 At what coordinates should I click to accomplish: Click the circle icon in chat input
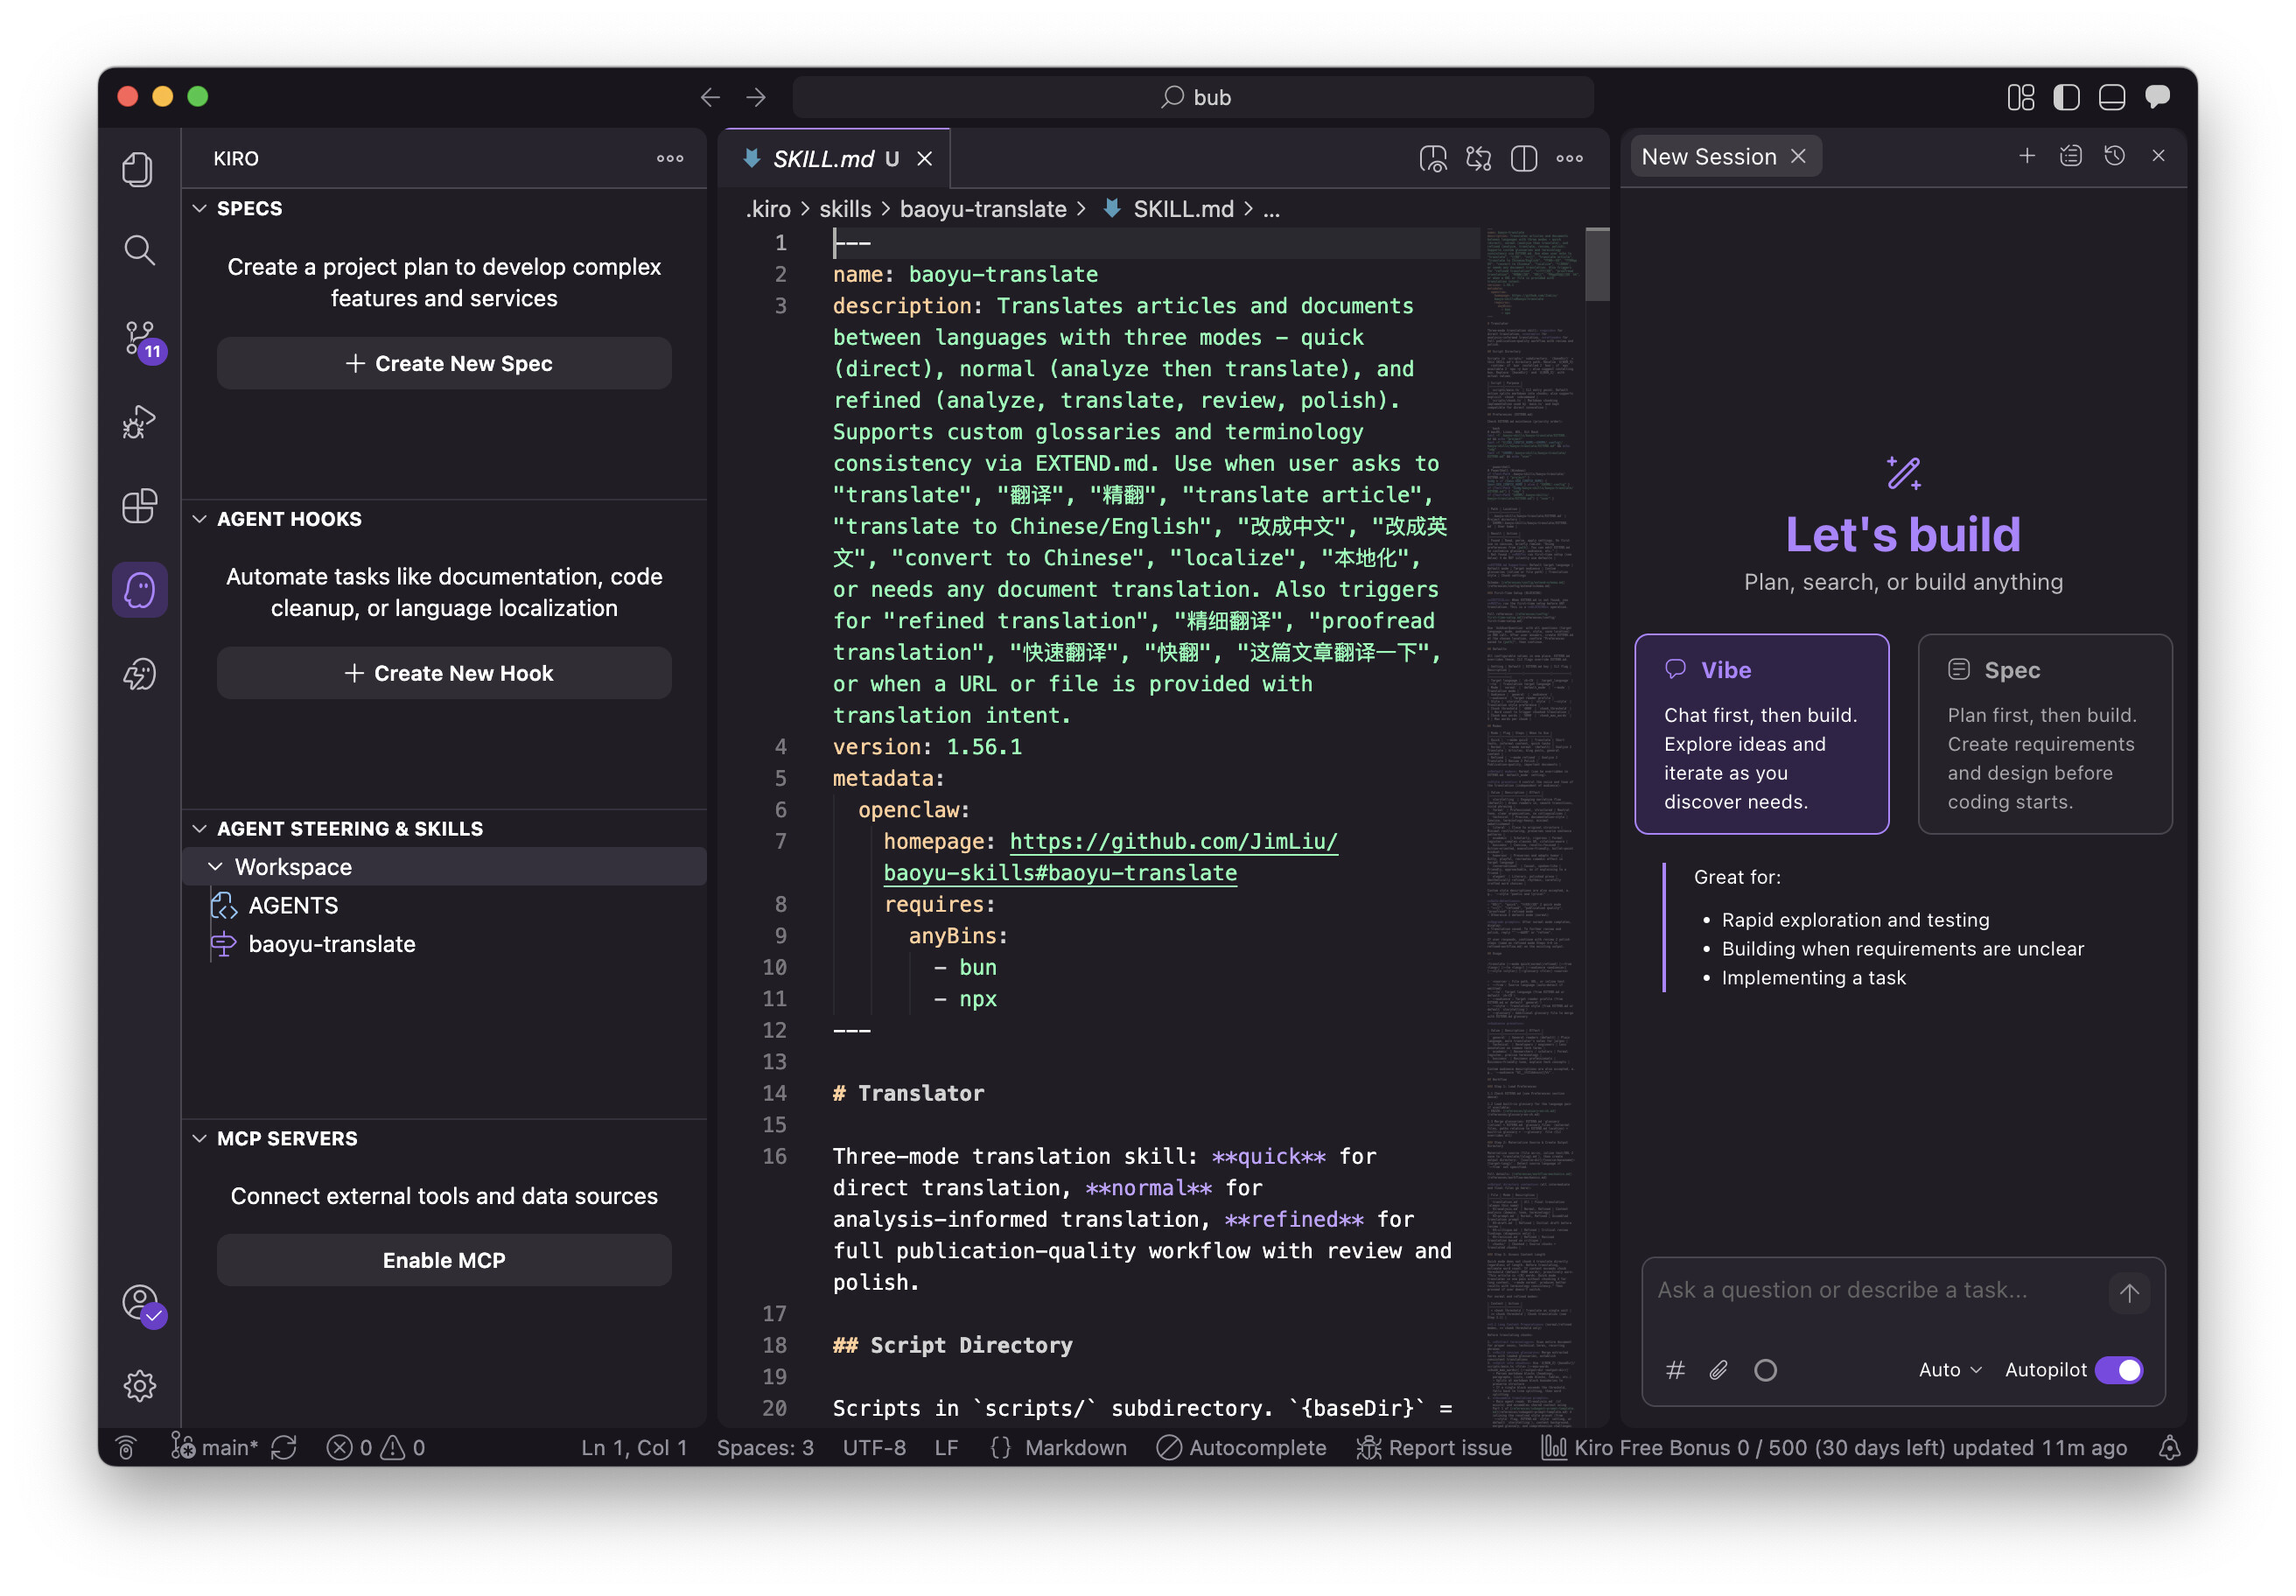[1765, 1370]
